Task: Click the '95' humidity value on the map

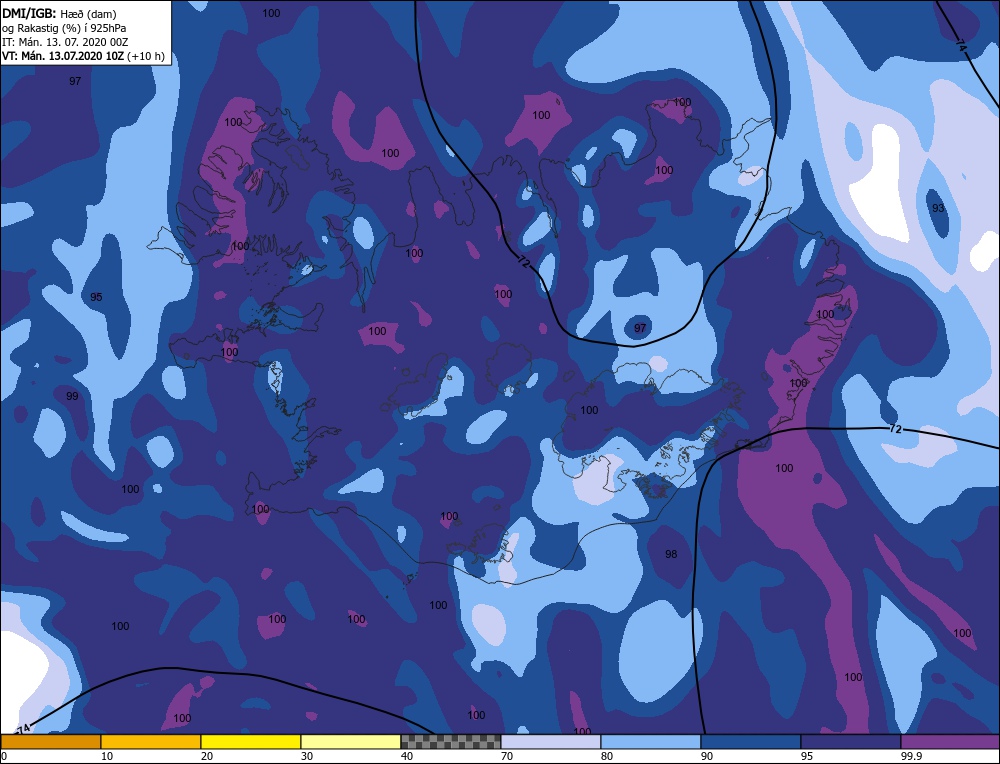Action: (96, 297)
